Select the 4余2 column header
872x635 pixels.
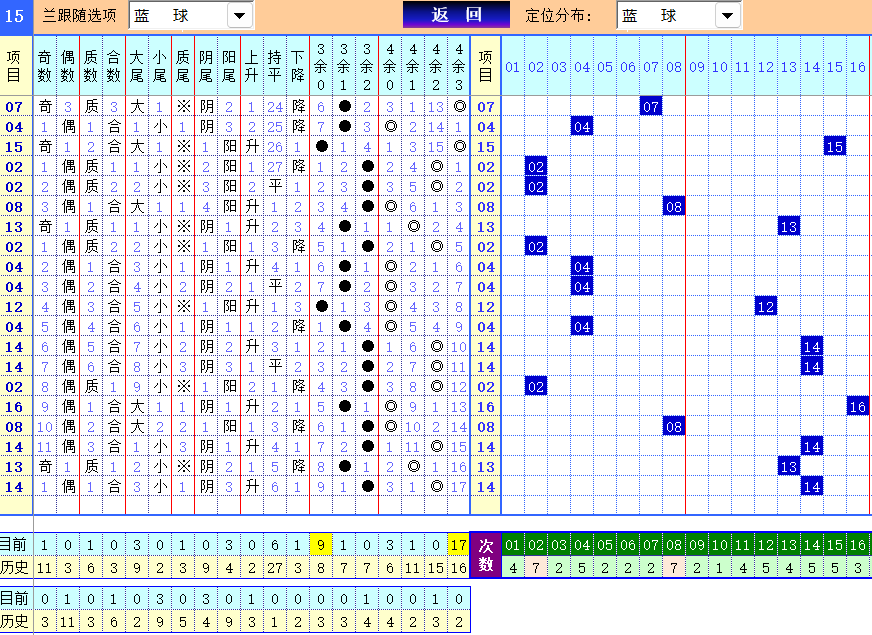[435, 66]
